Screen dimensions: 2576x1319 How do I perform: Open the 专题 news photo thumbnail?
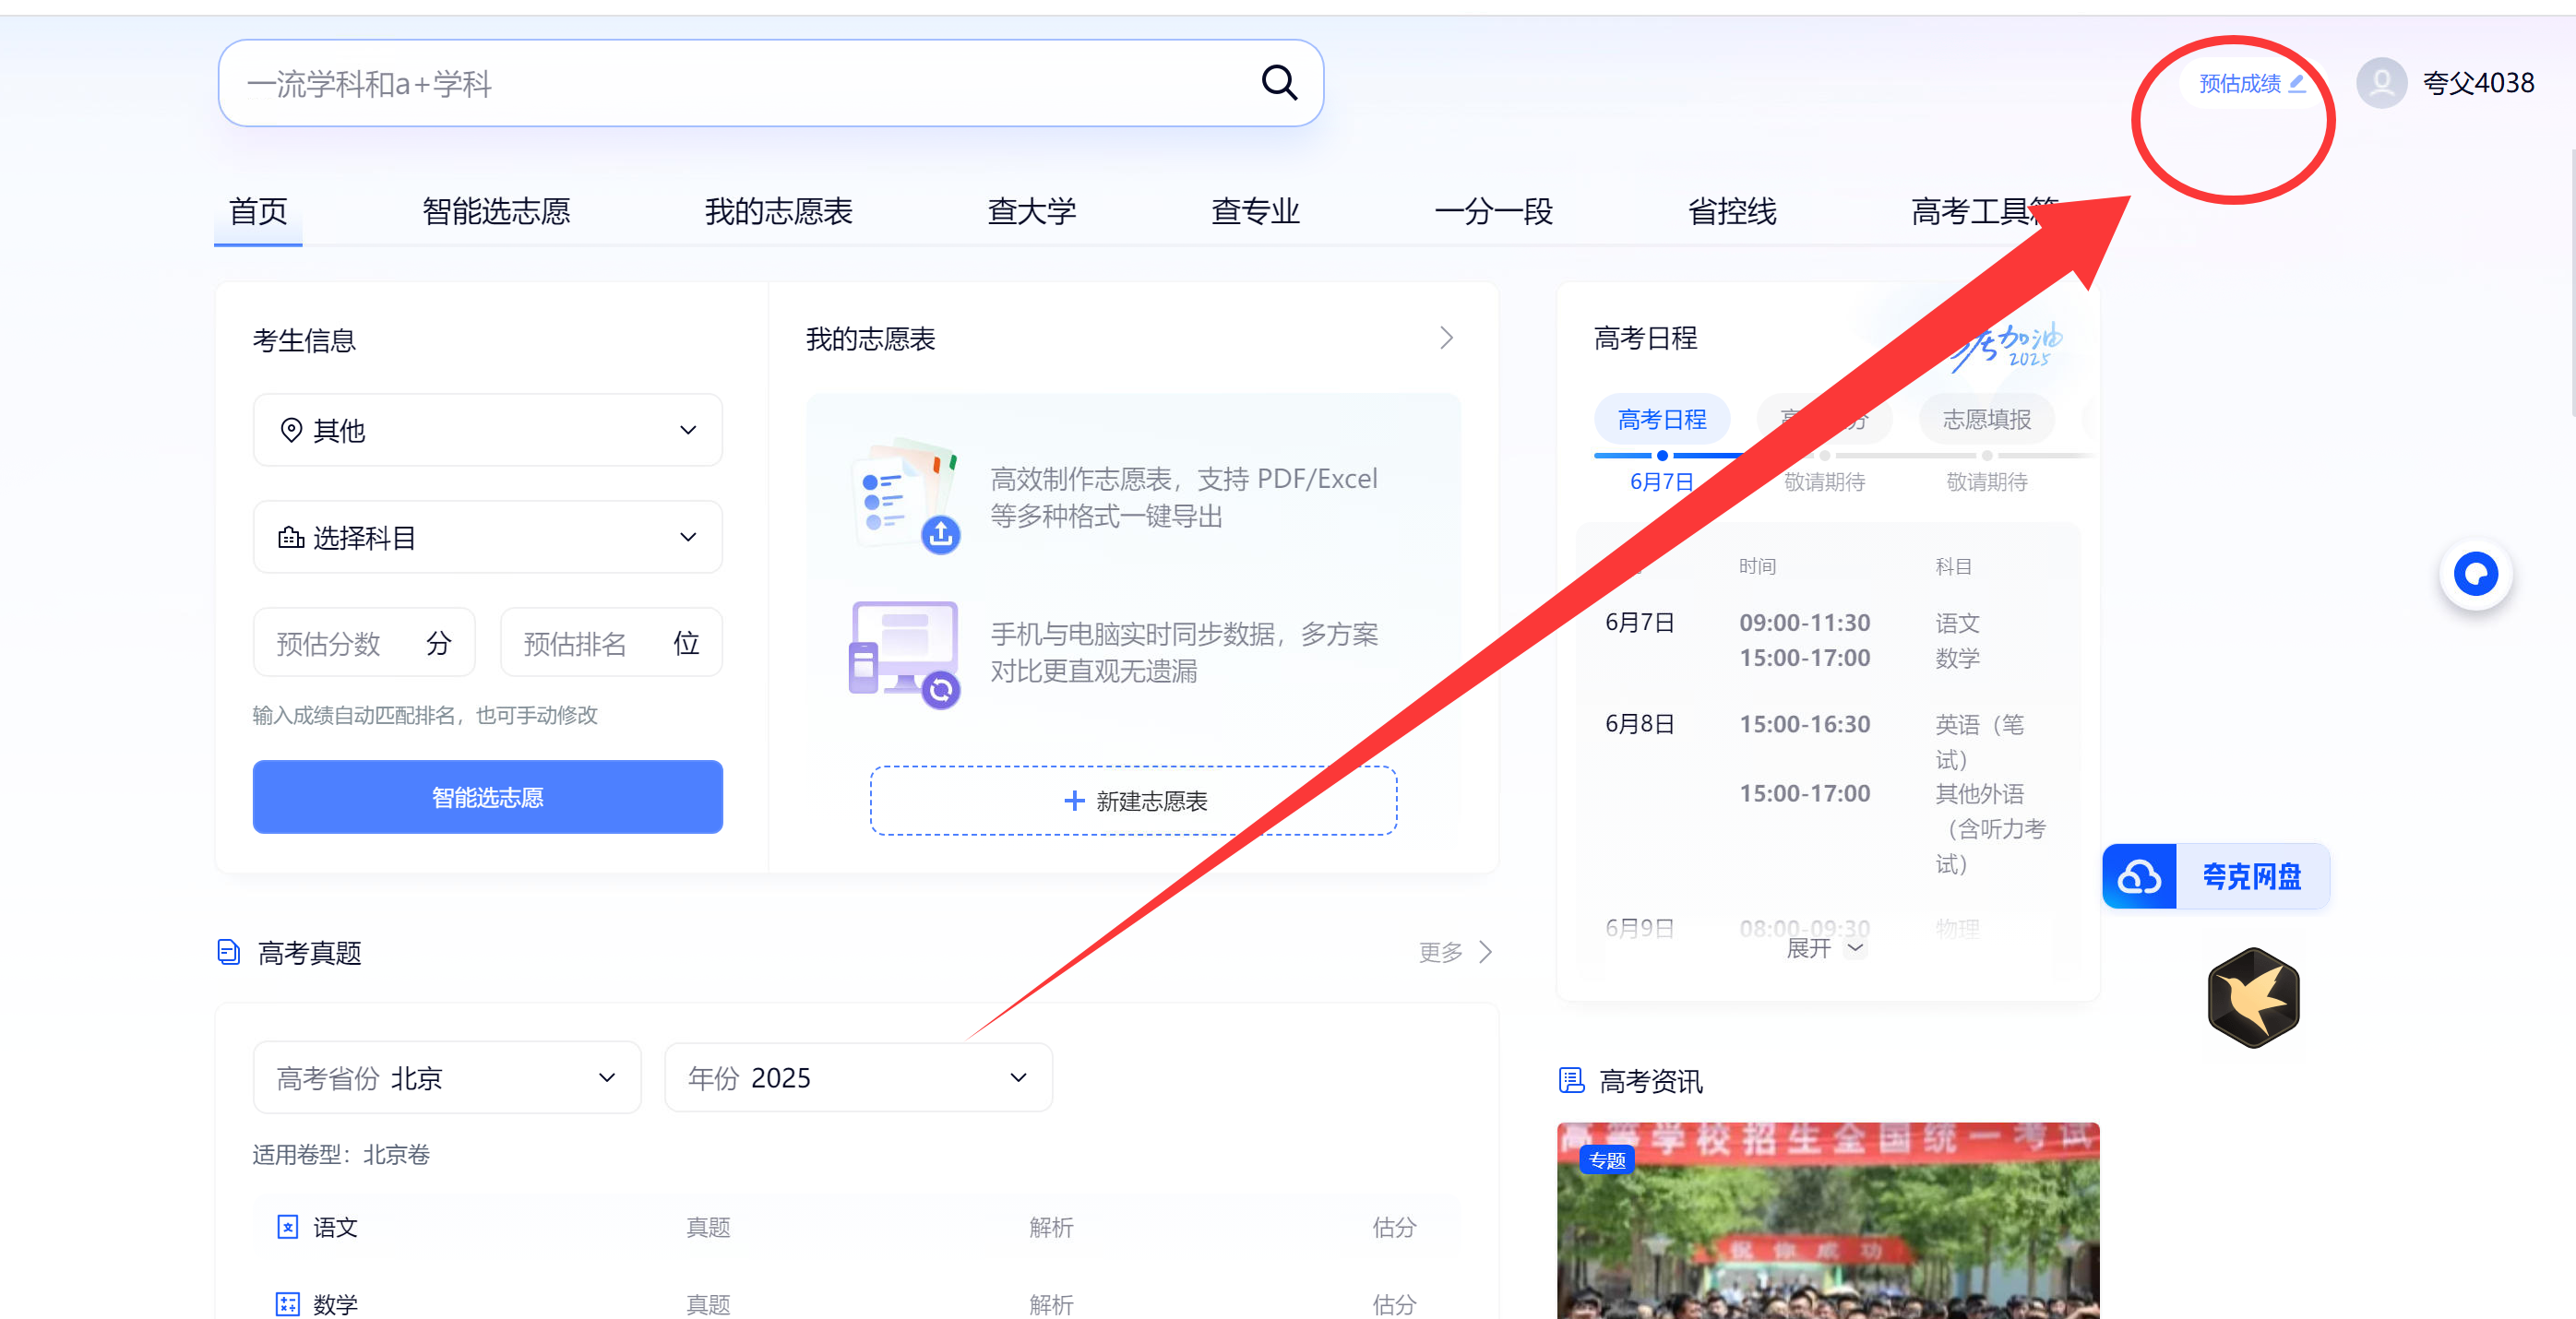pos(1828,1220)
